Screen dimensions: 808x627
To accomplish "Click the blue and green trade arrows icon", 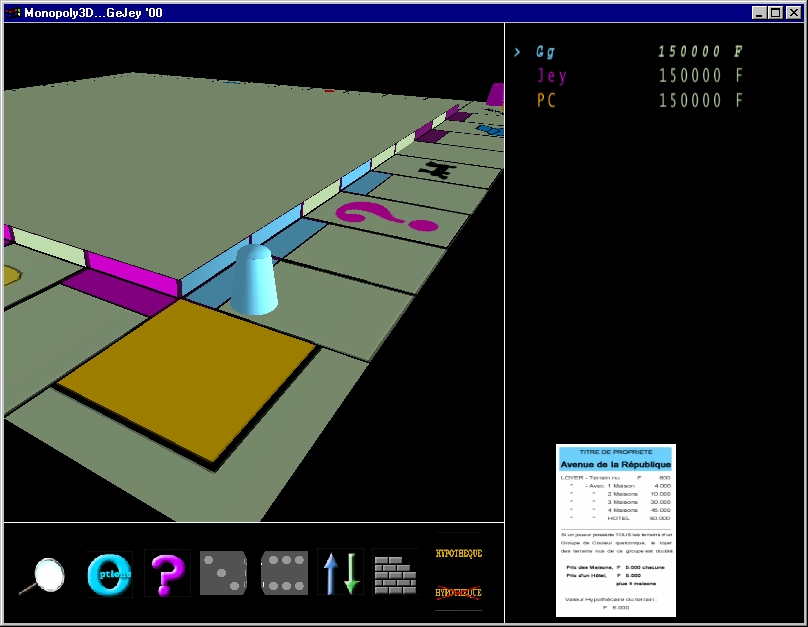I will pyautogui.click(x=339, y=574).
